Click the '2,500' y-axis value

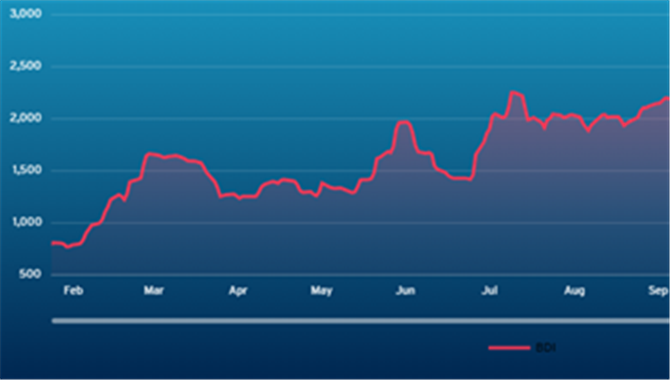26,66
